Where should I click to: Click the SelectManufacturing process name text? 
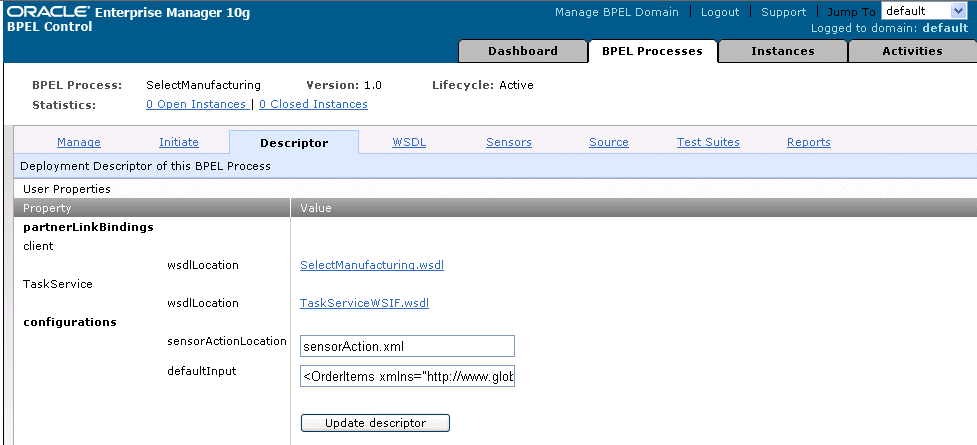coord(204,85)
